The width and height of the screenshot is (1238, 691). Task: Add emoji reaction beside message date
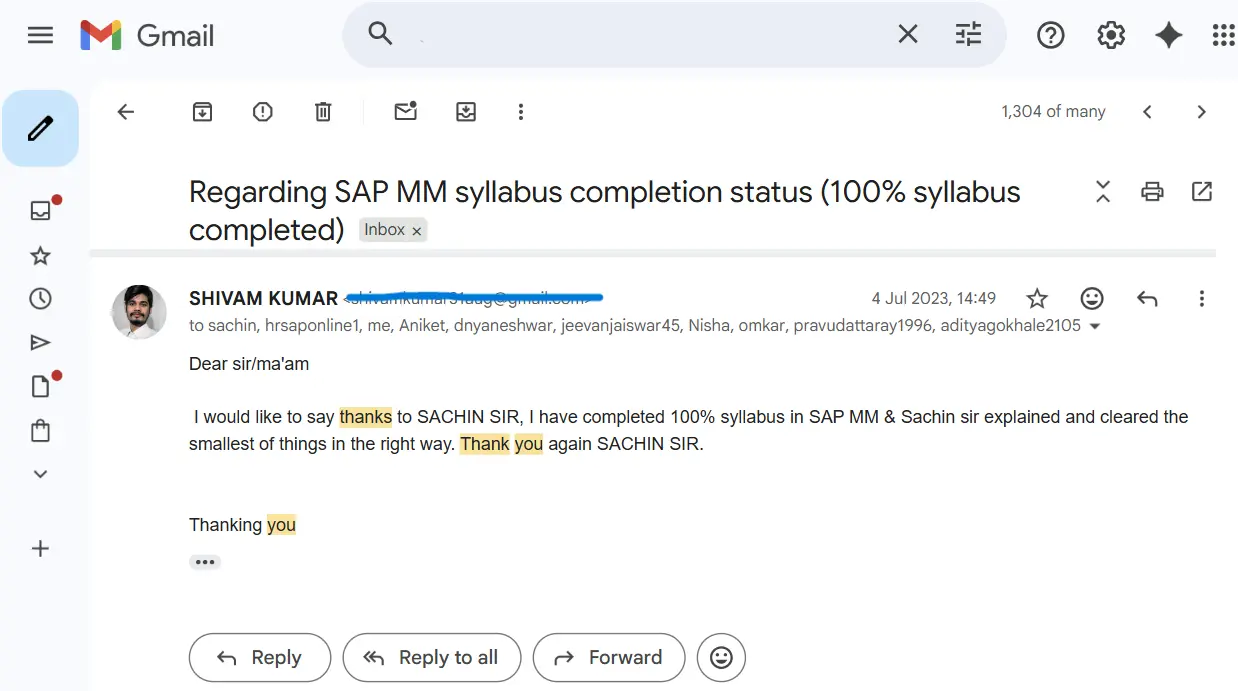pyautogui.click(x=1092, y=298)
